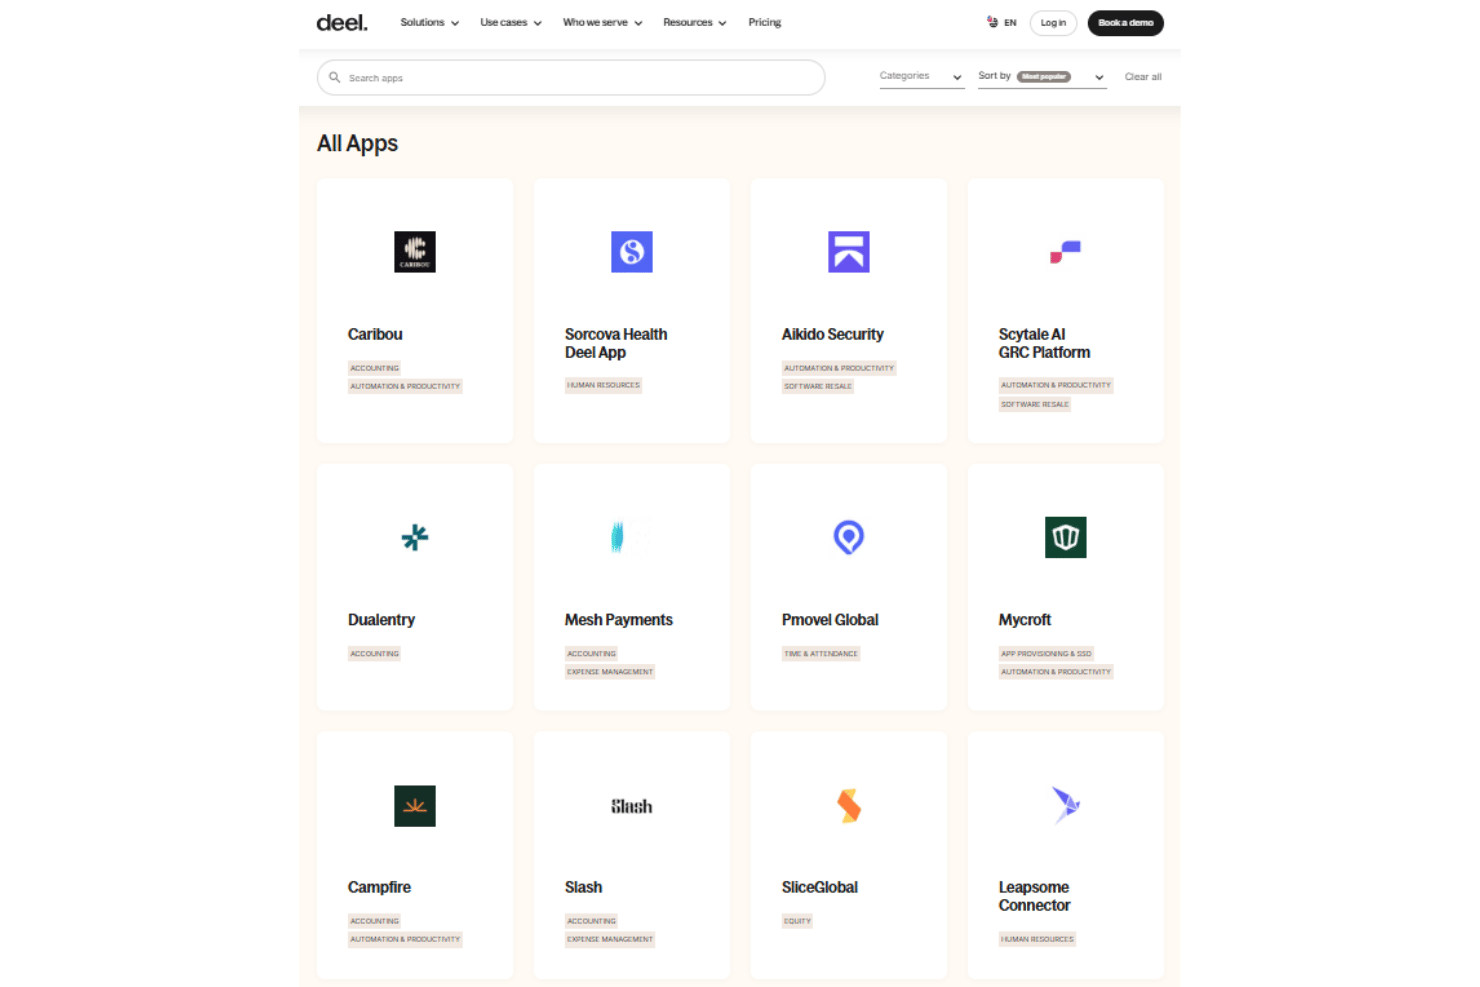Expand the Use cases menu
This screenshot has width=1480, height=987.
tap(511, 22)
